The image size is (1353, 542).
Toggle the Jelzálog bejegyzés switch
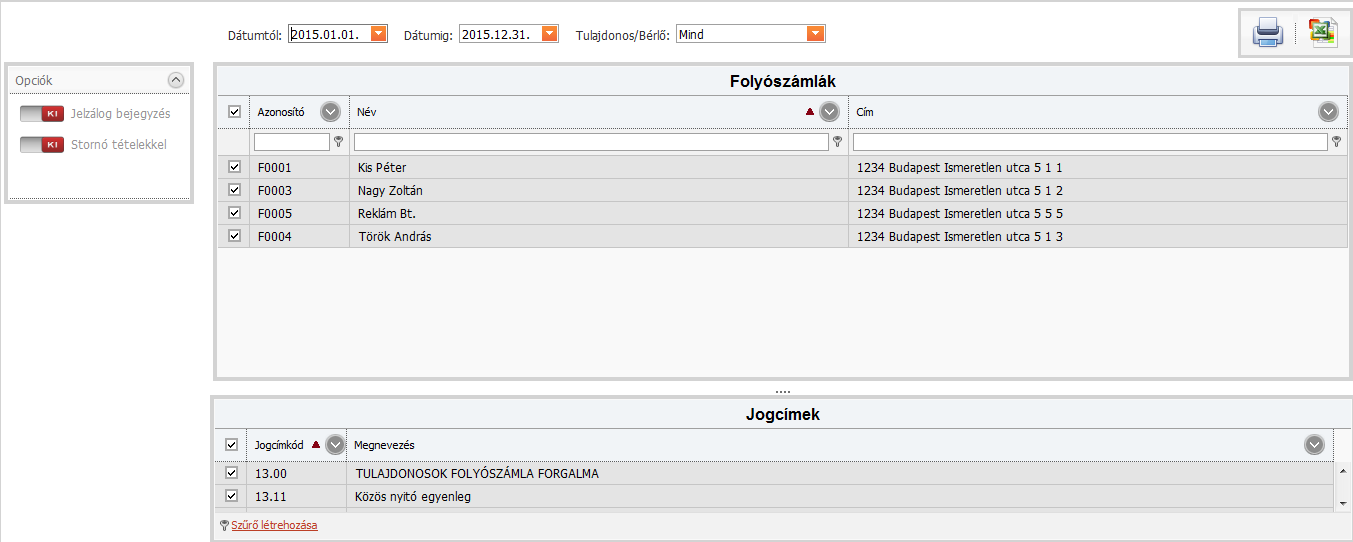pos(42,114)
